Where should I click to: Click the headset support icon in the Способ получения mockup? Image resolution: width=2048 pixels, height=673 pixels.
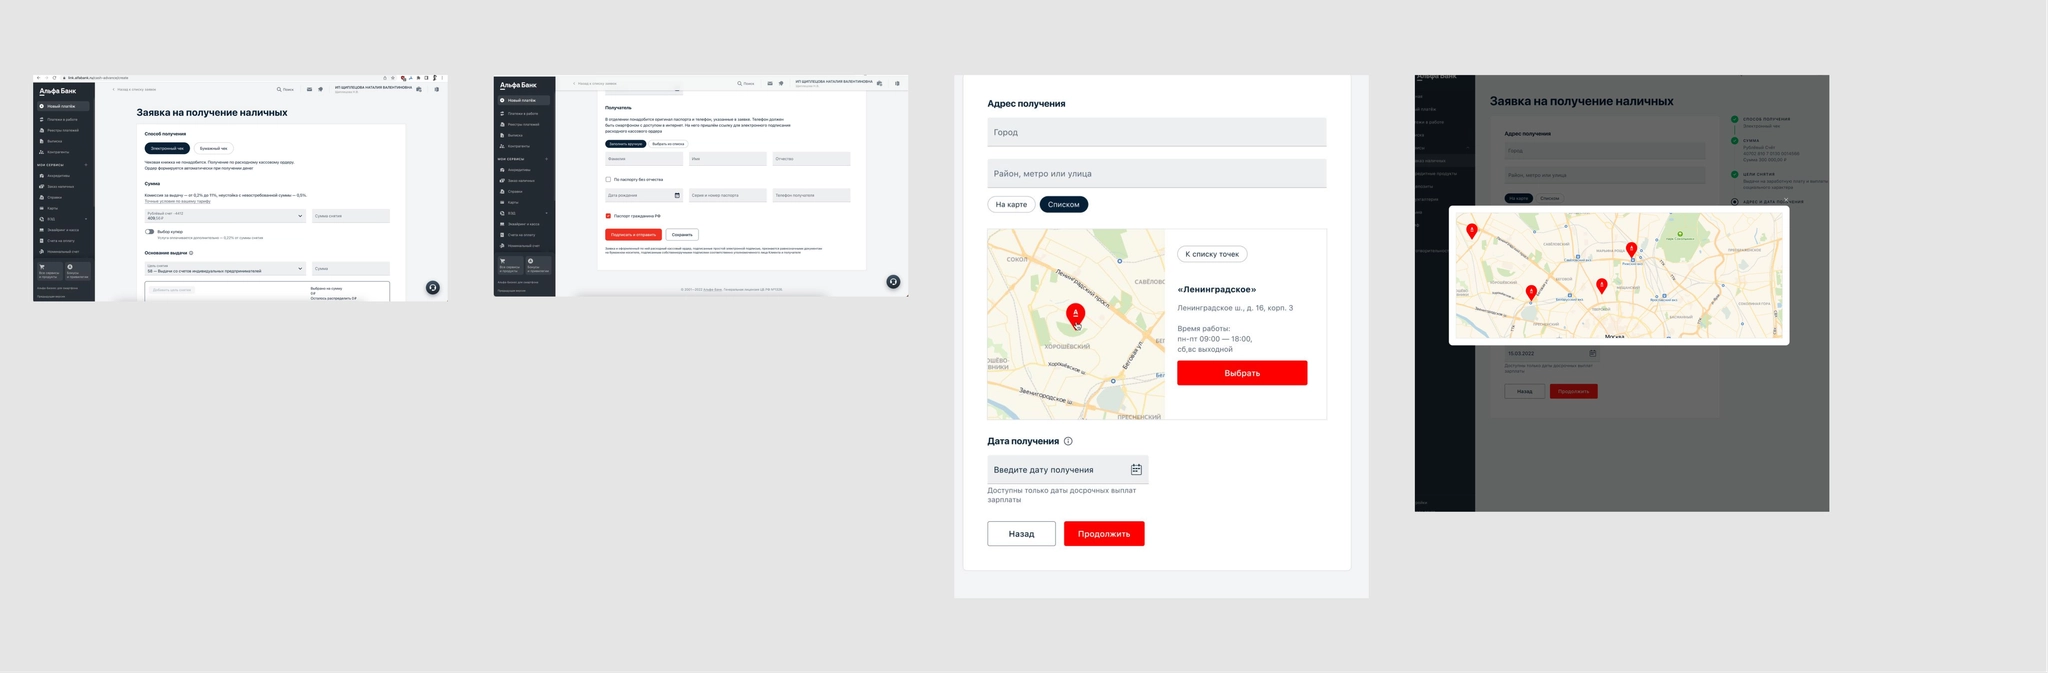[x=432, y=287]
